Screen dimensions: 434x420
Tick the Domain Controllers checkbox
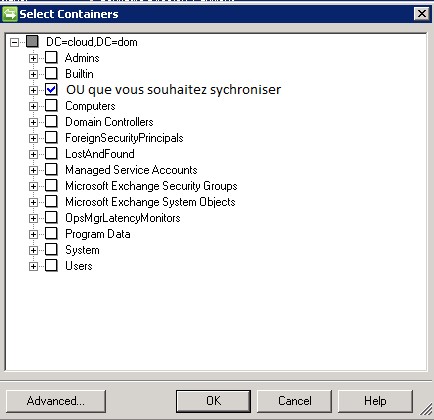[x=51, y=122]
